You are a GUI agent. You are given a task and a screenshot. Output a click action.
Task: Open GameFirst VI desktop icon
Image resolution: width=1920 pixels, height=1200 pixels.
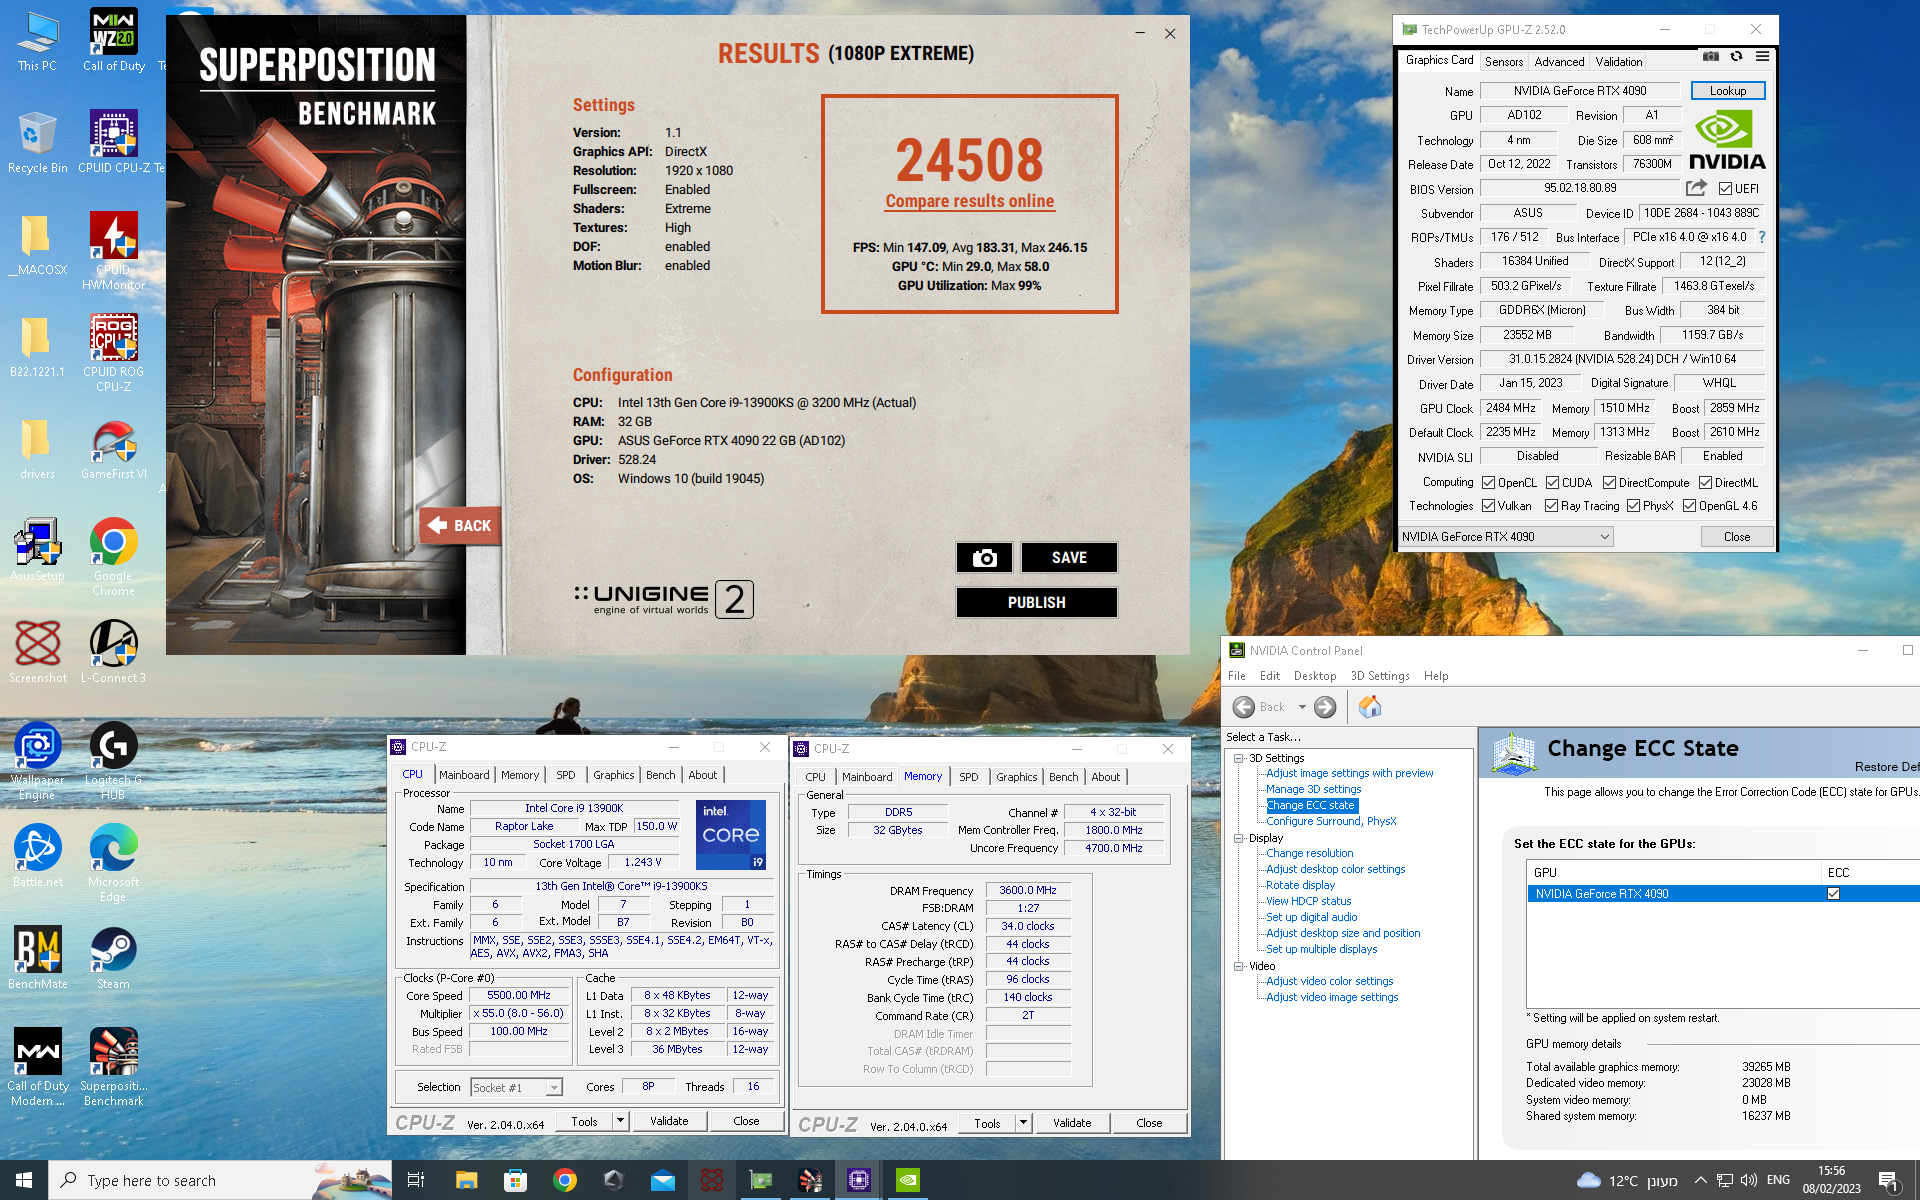[x=114, y=449]
